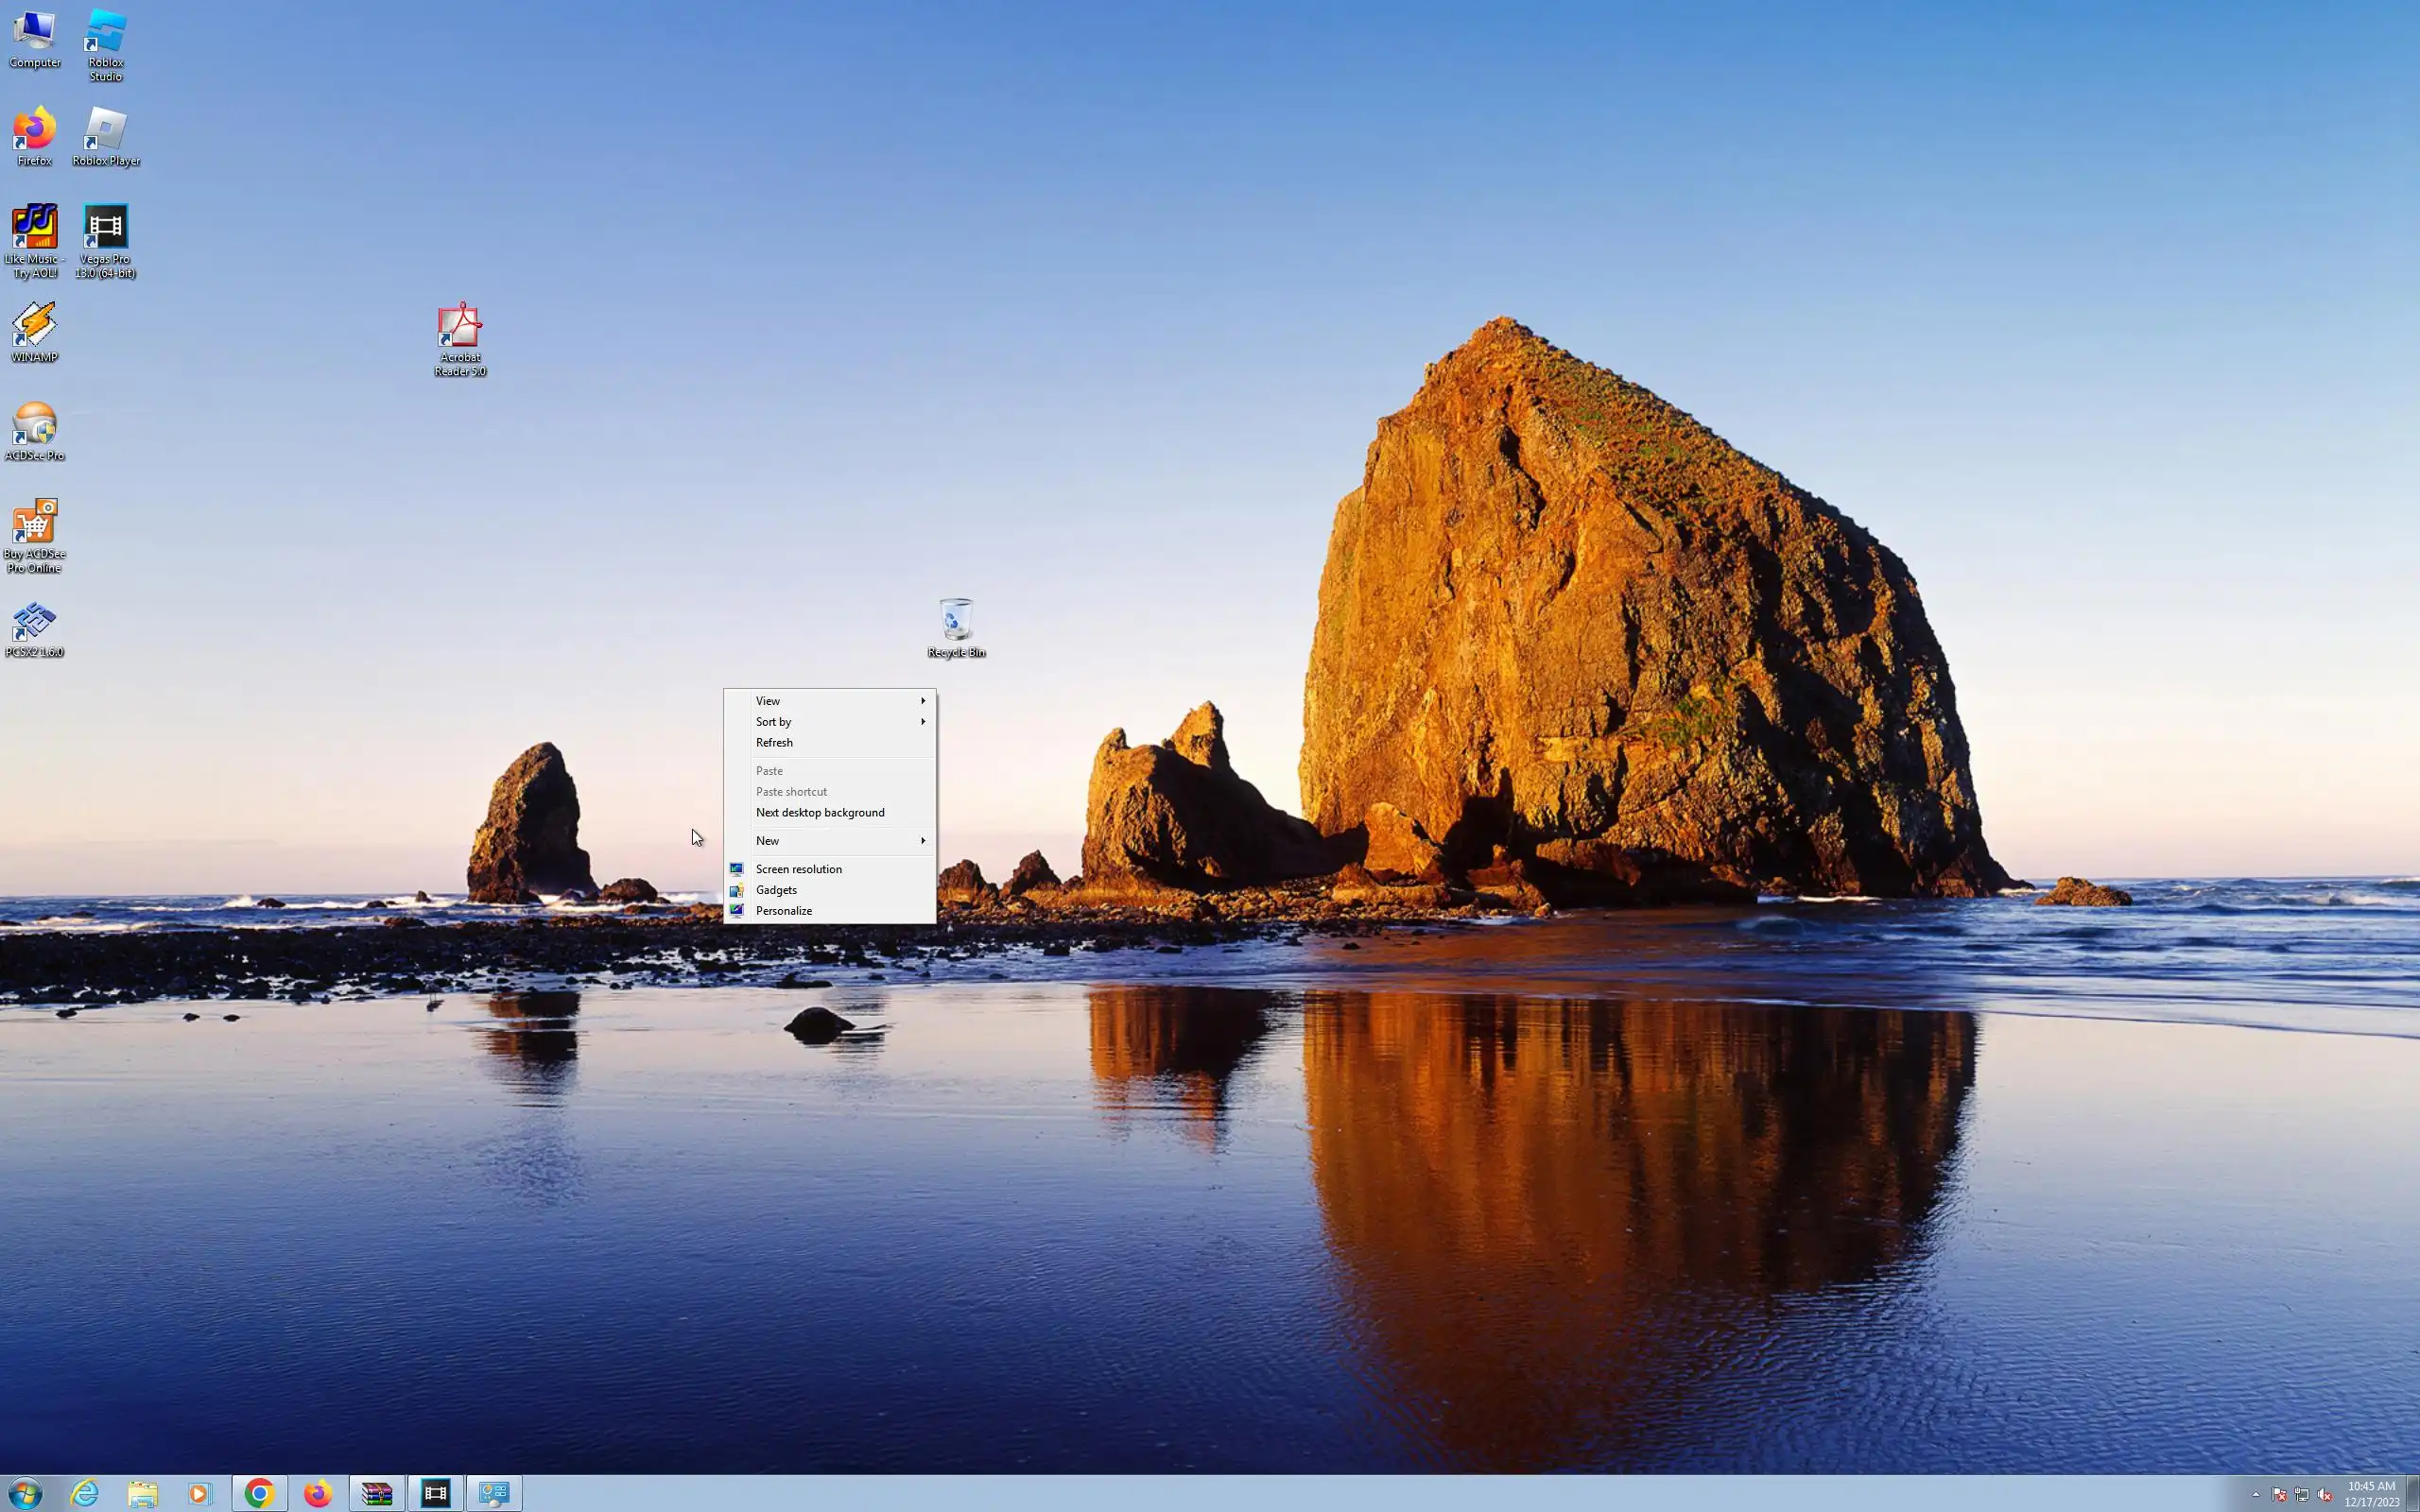Click the Google Chrome taskbar button
The width and height of the screenshot is (2420, 1512).
coord(259,1494)
